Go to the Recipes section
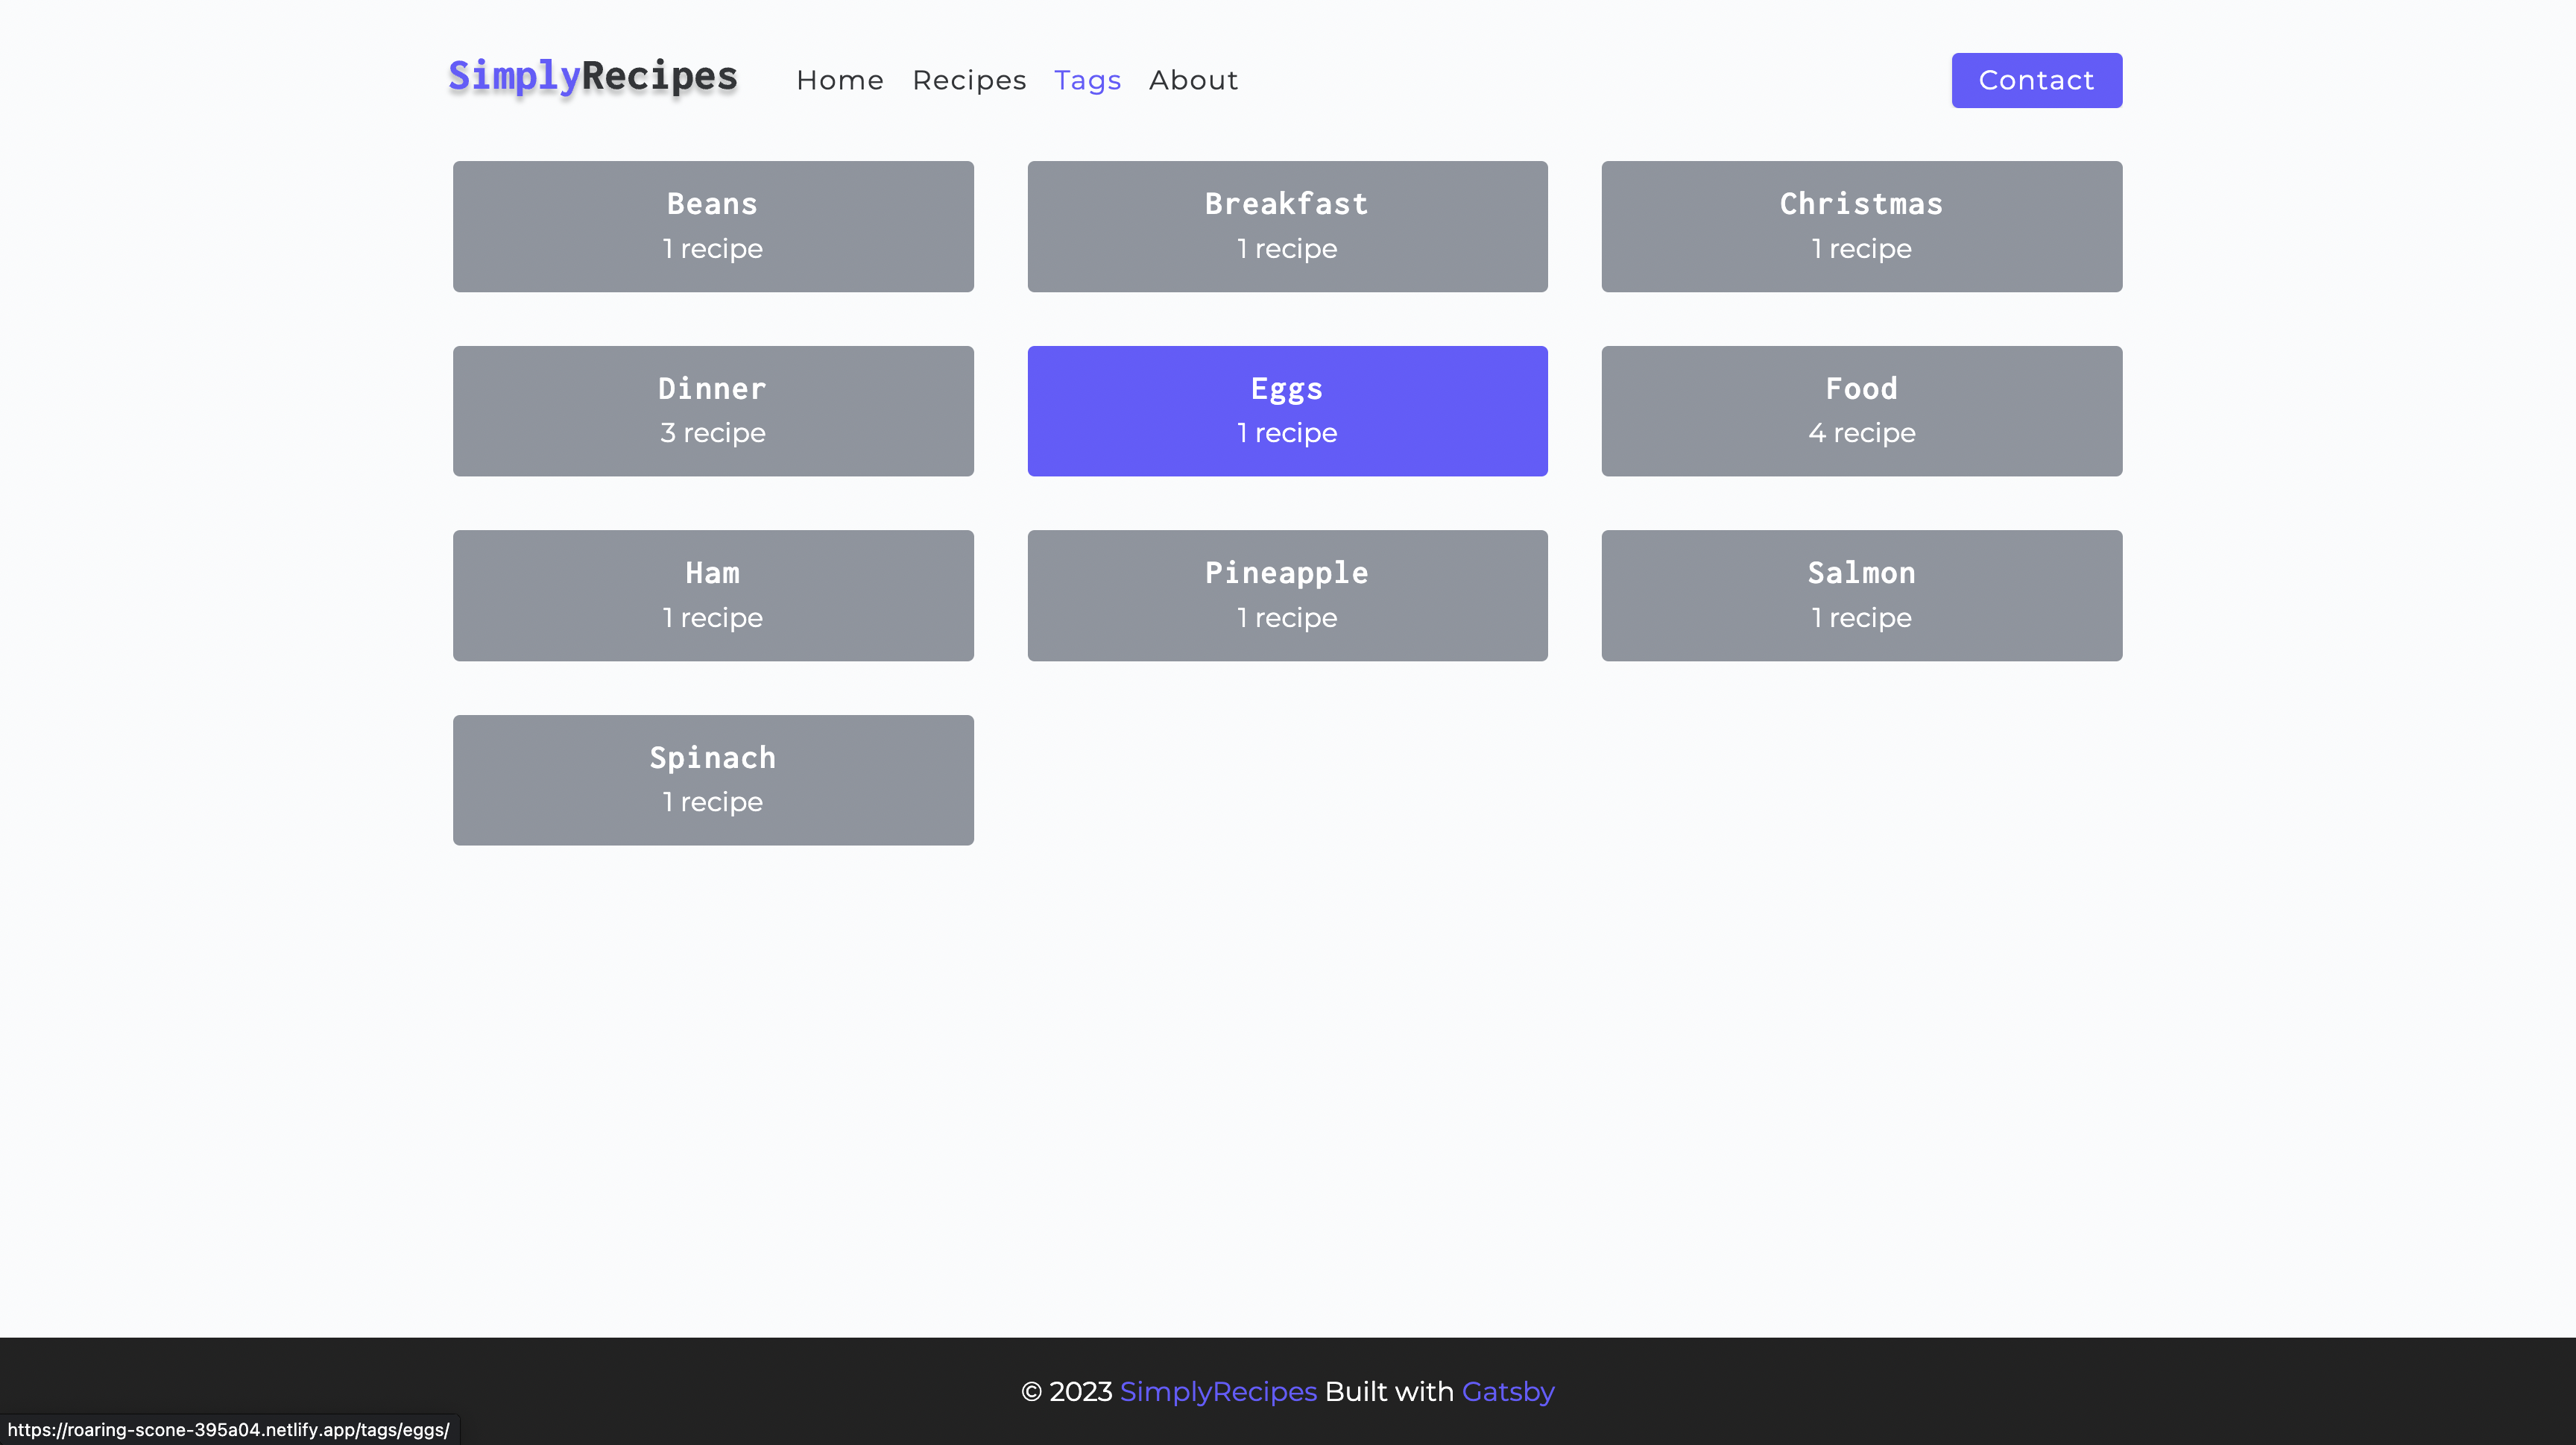The height and width of the screenshot is (1445, 2576). pyautogui.click(x=969, y=80)
